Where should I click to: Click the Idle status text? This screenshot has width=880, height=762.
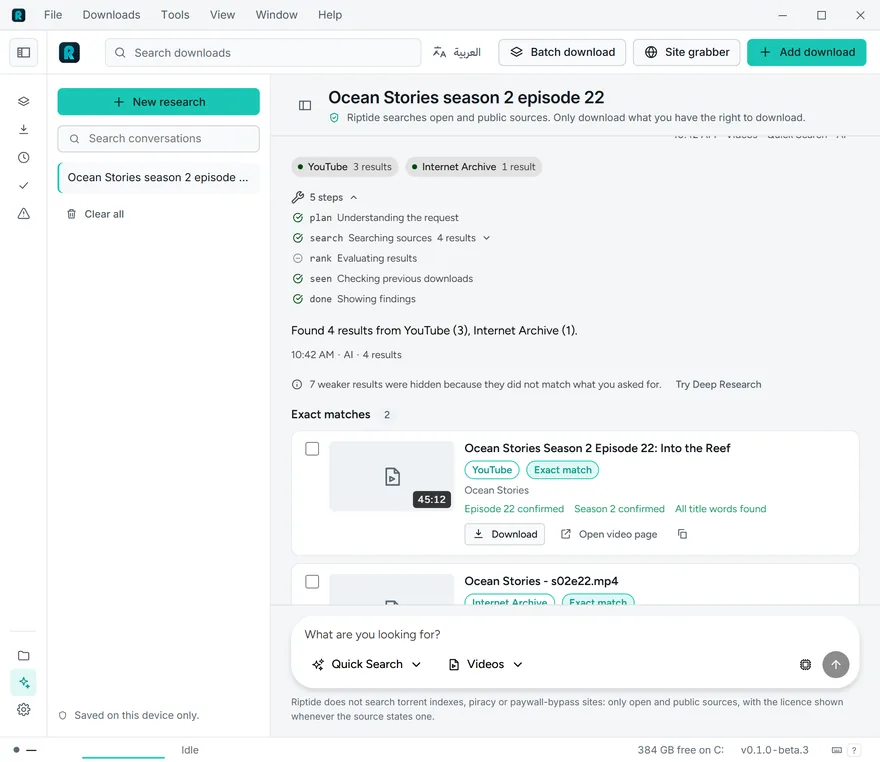190,750
